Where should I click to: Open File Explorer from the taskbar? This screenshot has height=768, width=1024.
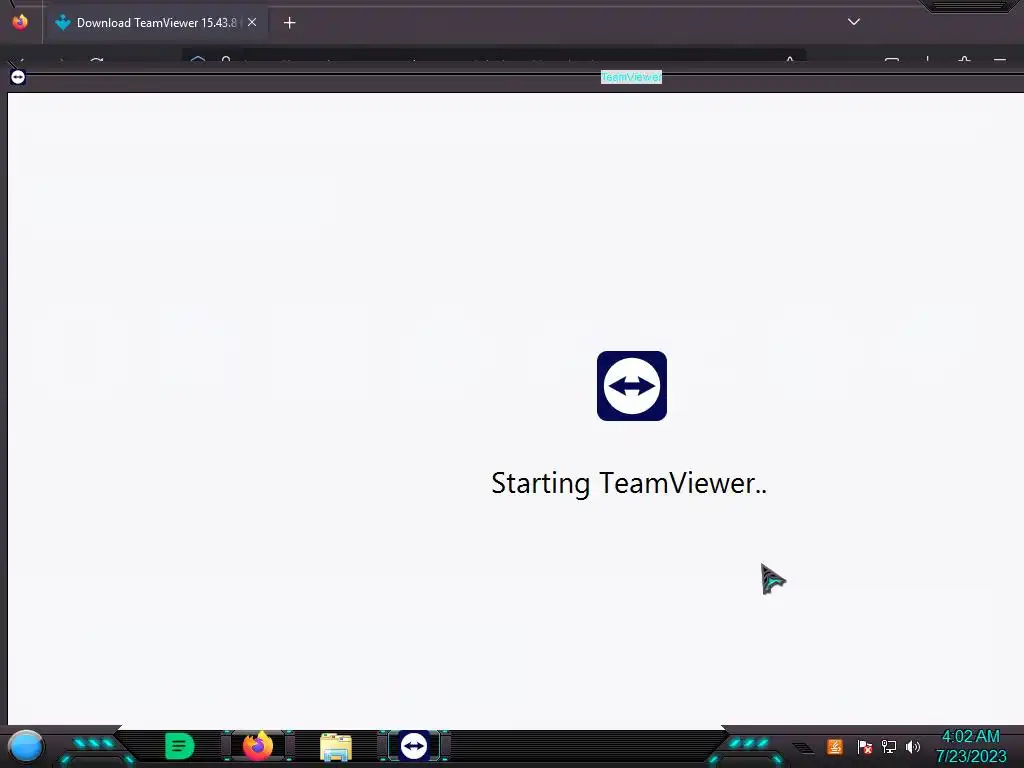[336, 747]
